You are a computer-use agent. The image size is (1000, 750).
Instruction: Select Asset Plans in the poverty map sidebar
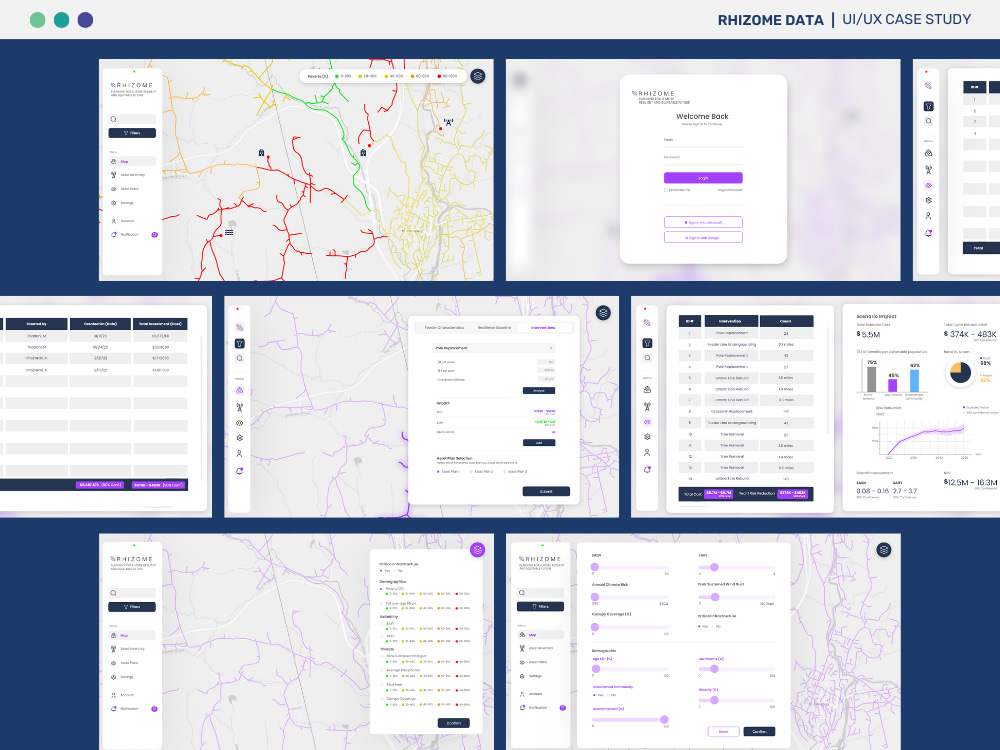[125, 189]
